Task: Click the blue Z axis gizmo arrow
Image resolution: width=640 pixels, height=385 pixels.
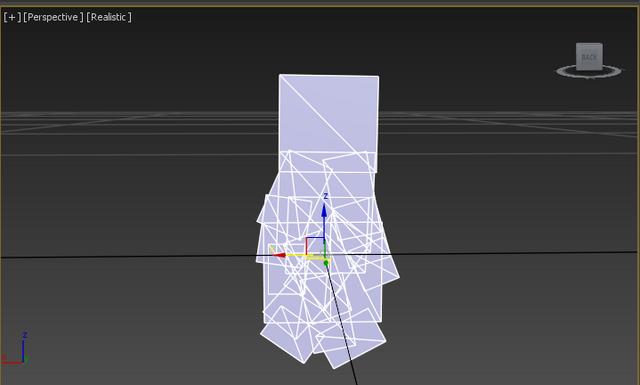Action: [x=324, y=210]
